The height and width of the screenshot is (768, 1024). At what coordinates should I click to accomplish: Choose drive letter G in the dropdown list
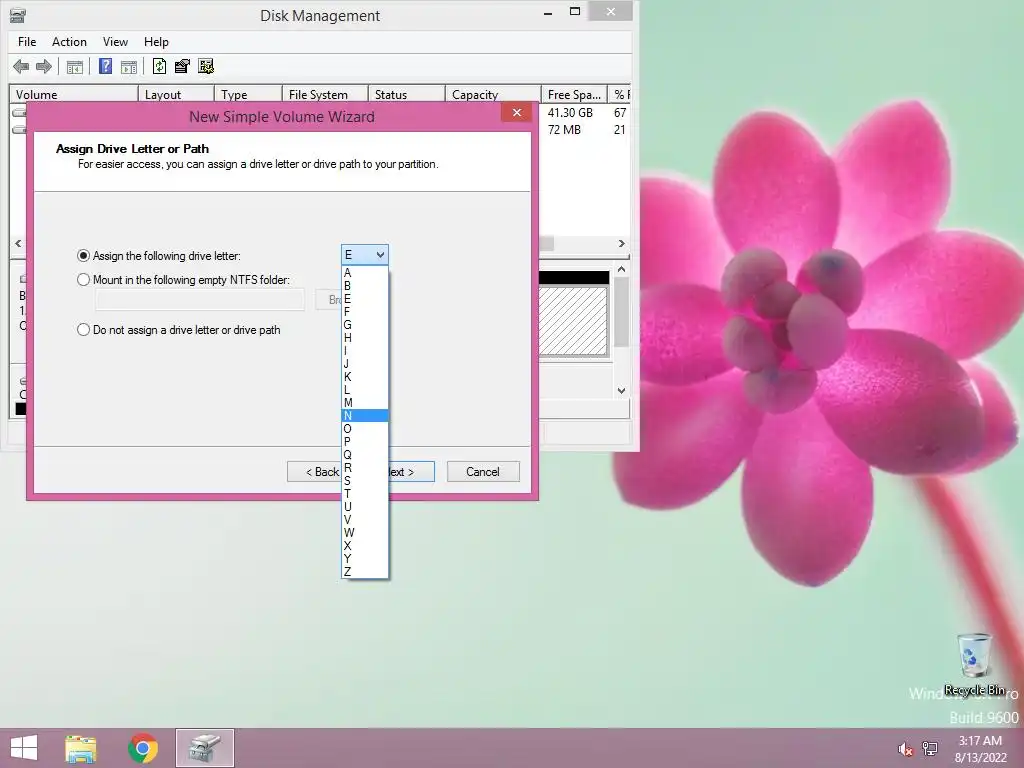click(x=364, y=325)
